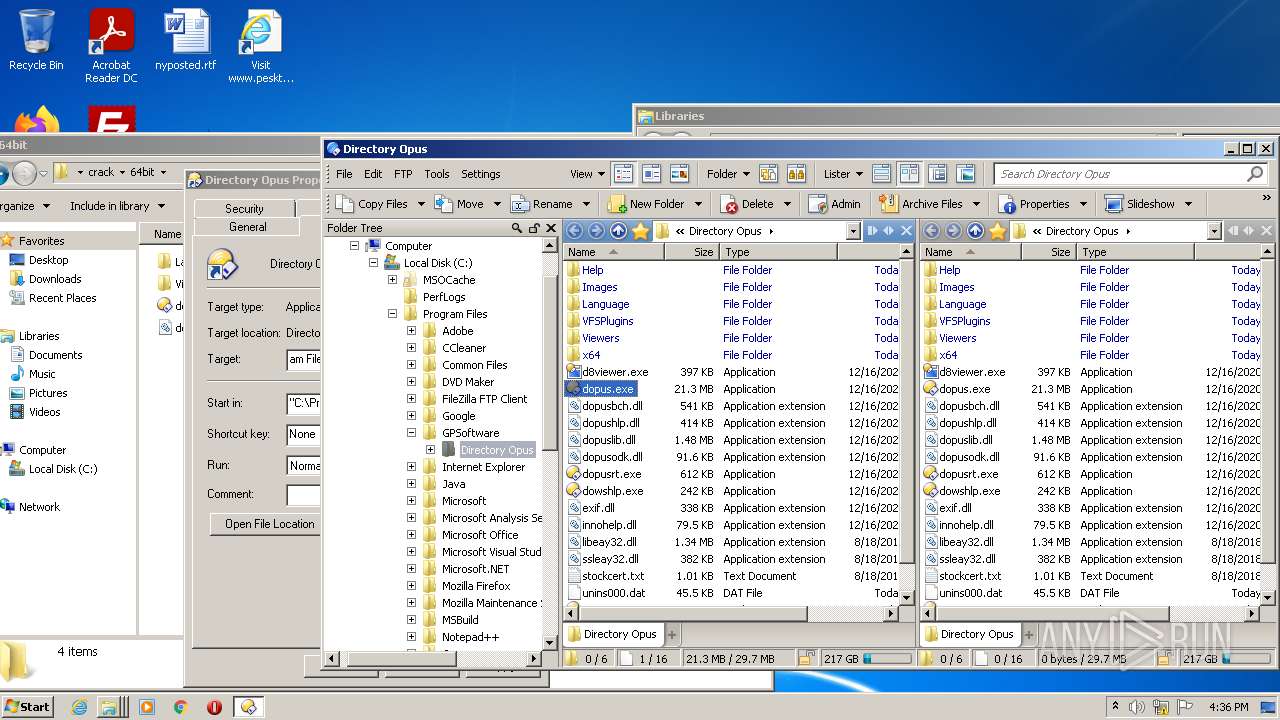Screen dimensions: 1280x720
Task: Open the File menu
Action: pos(344,174)
